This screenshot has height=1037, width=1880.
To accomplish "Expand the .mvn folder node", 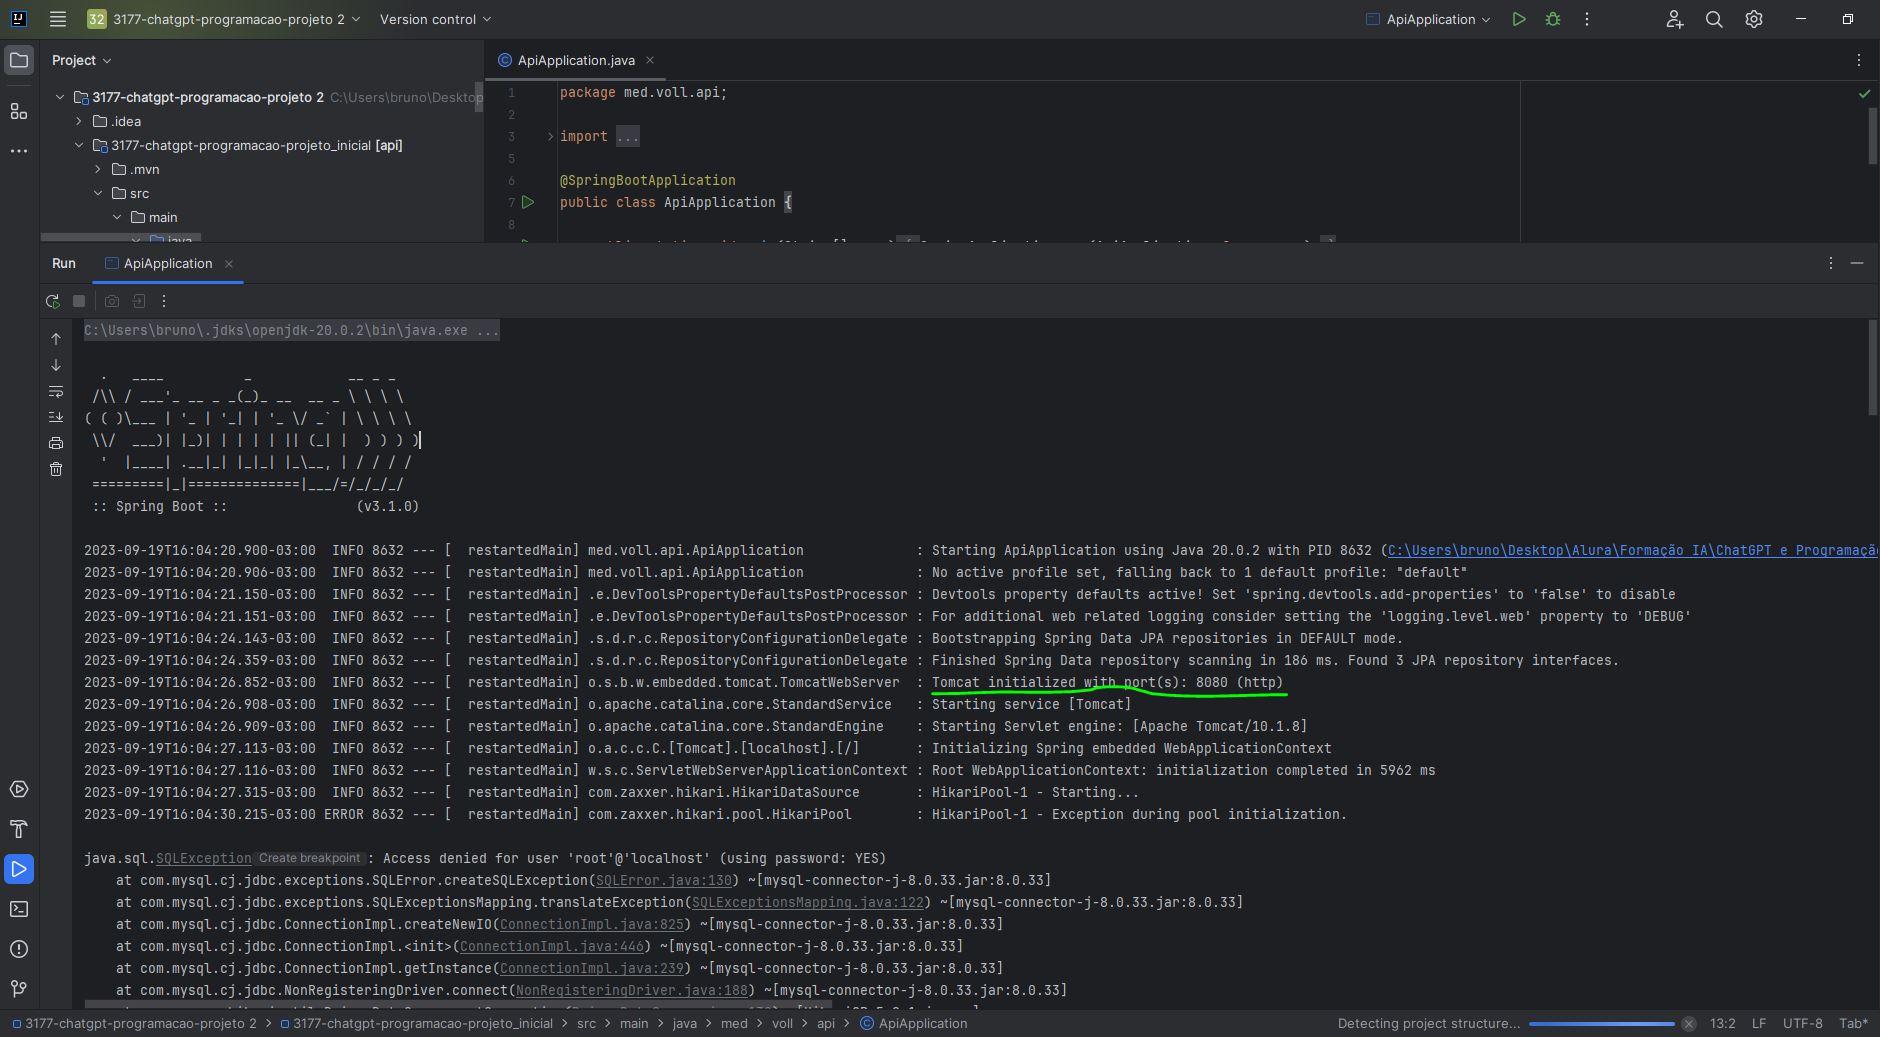I will point(98,169).
